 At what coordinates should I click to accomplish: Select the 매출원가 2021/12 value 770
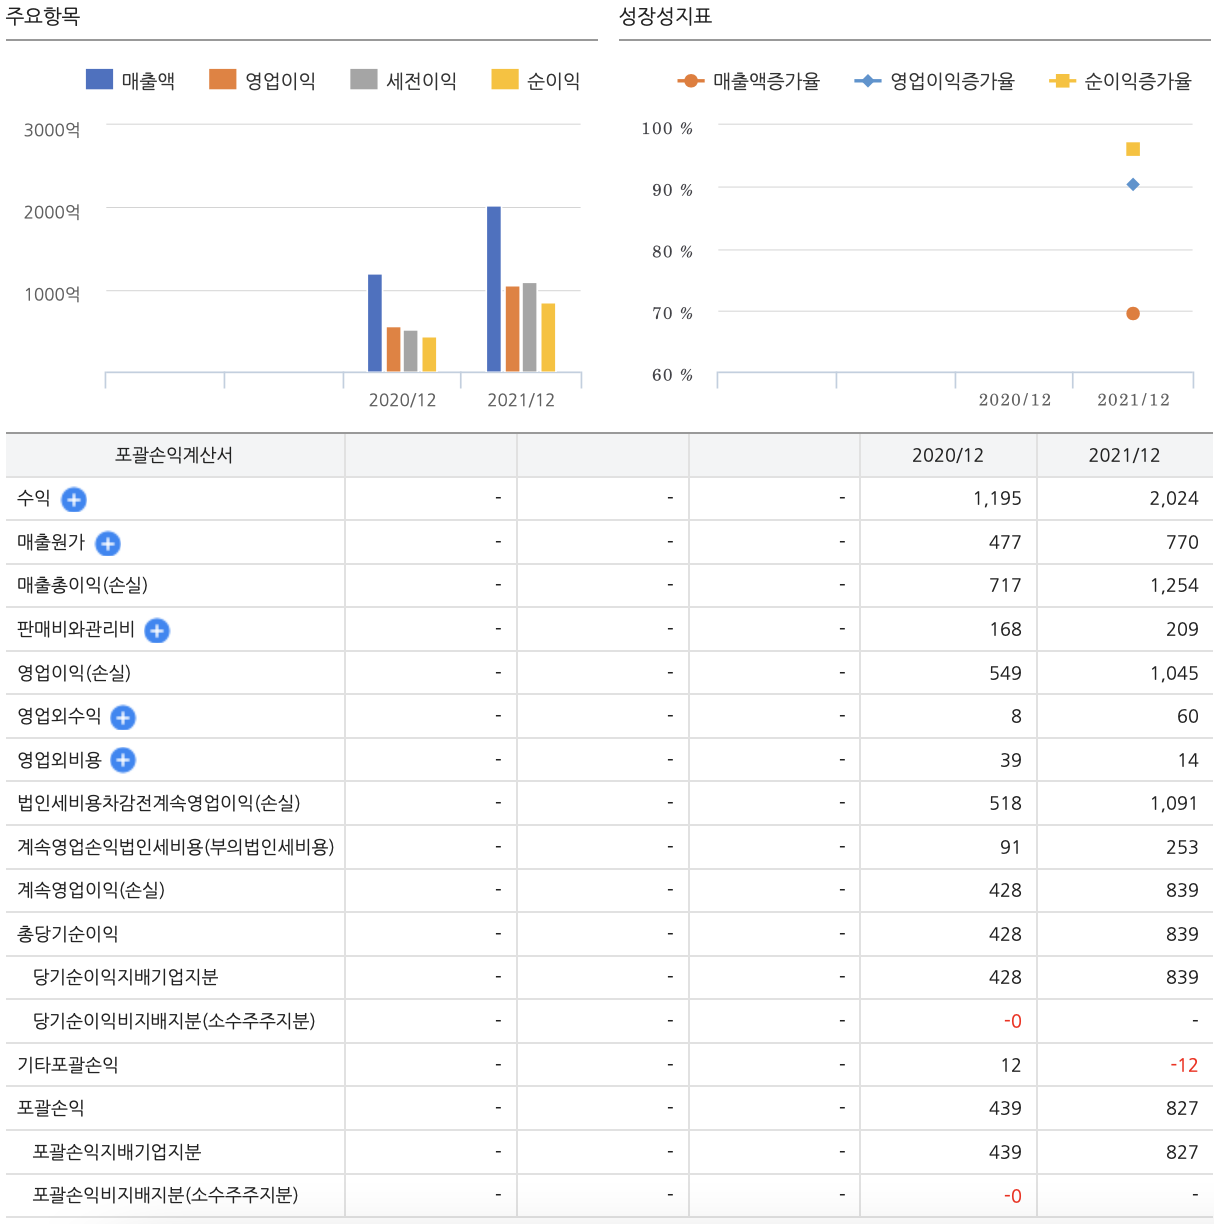pyautogui.click(x=1182, y=542)
